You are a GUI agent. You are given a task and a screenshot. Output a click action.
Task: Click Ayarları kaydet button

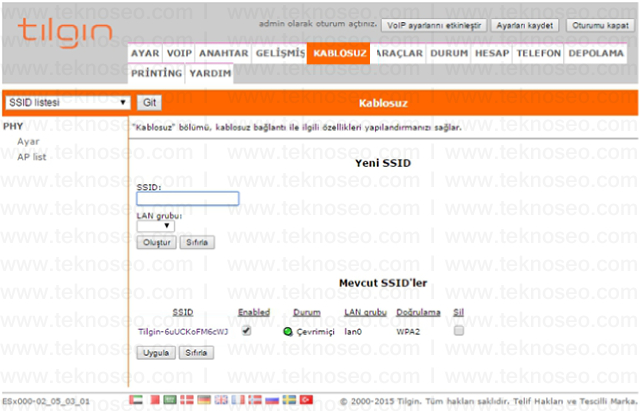click(524, 25)
